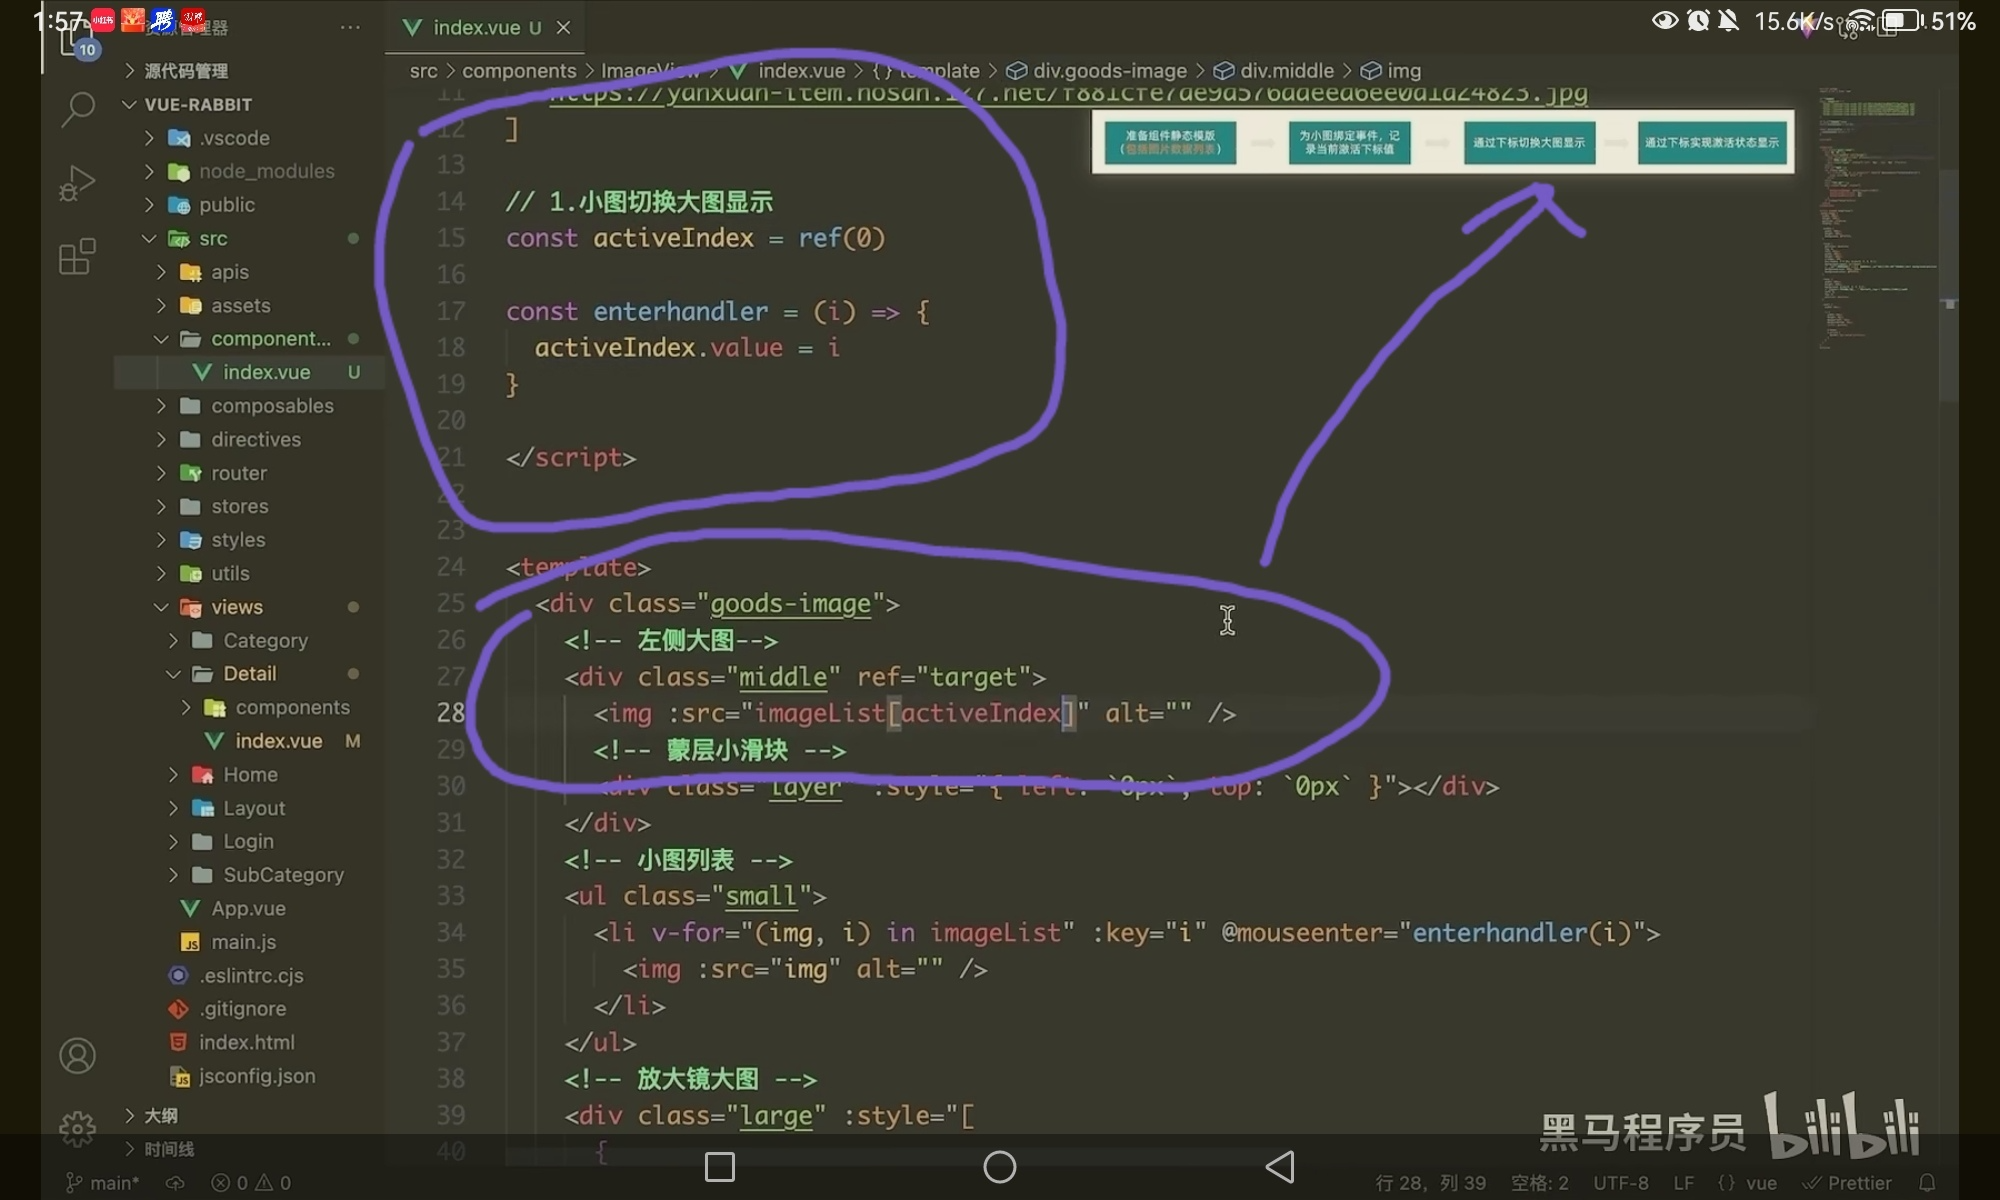Expand the 大纲 outline section

160,1115
